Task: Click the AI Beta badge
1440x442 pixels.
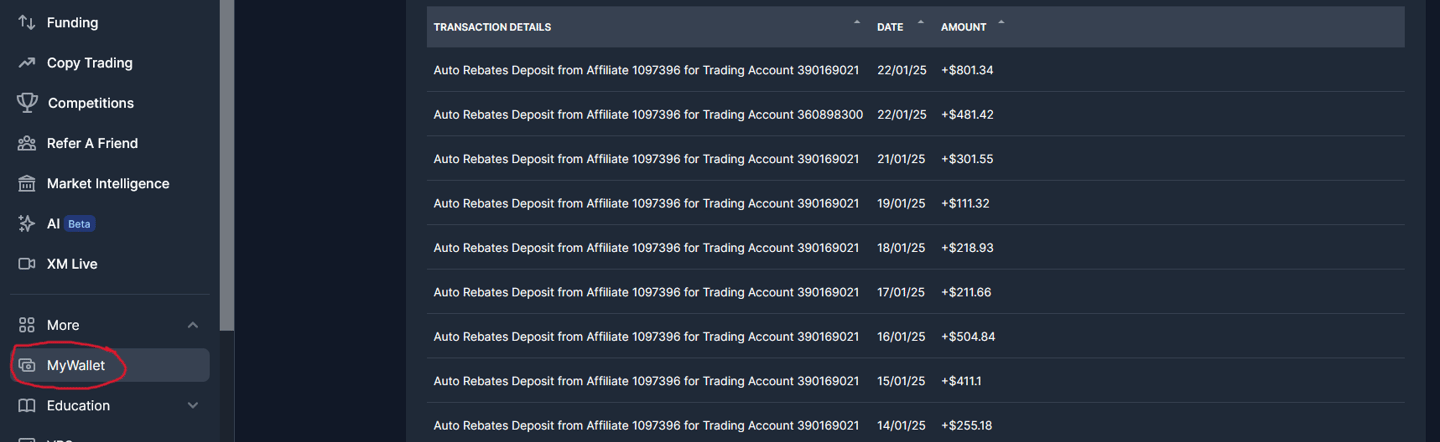Action: pyautogui.click(x=80, y=224)
